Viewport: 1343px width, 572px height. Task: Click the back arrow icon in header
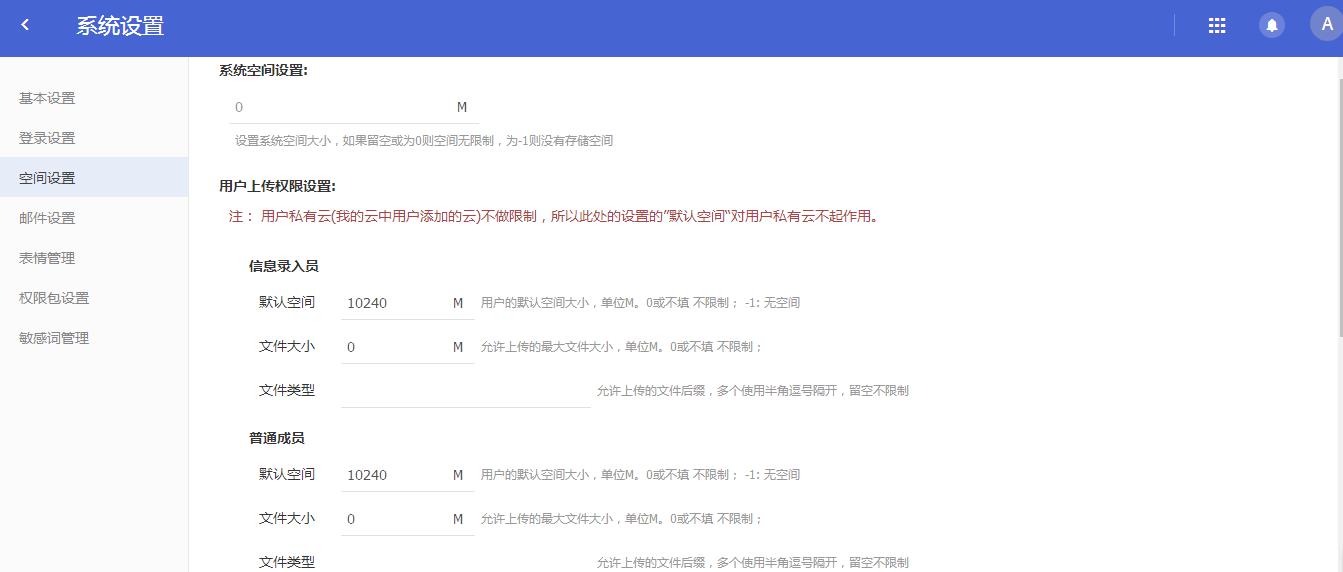tap(25, 26)
